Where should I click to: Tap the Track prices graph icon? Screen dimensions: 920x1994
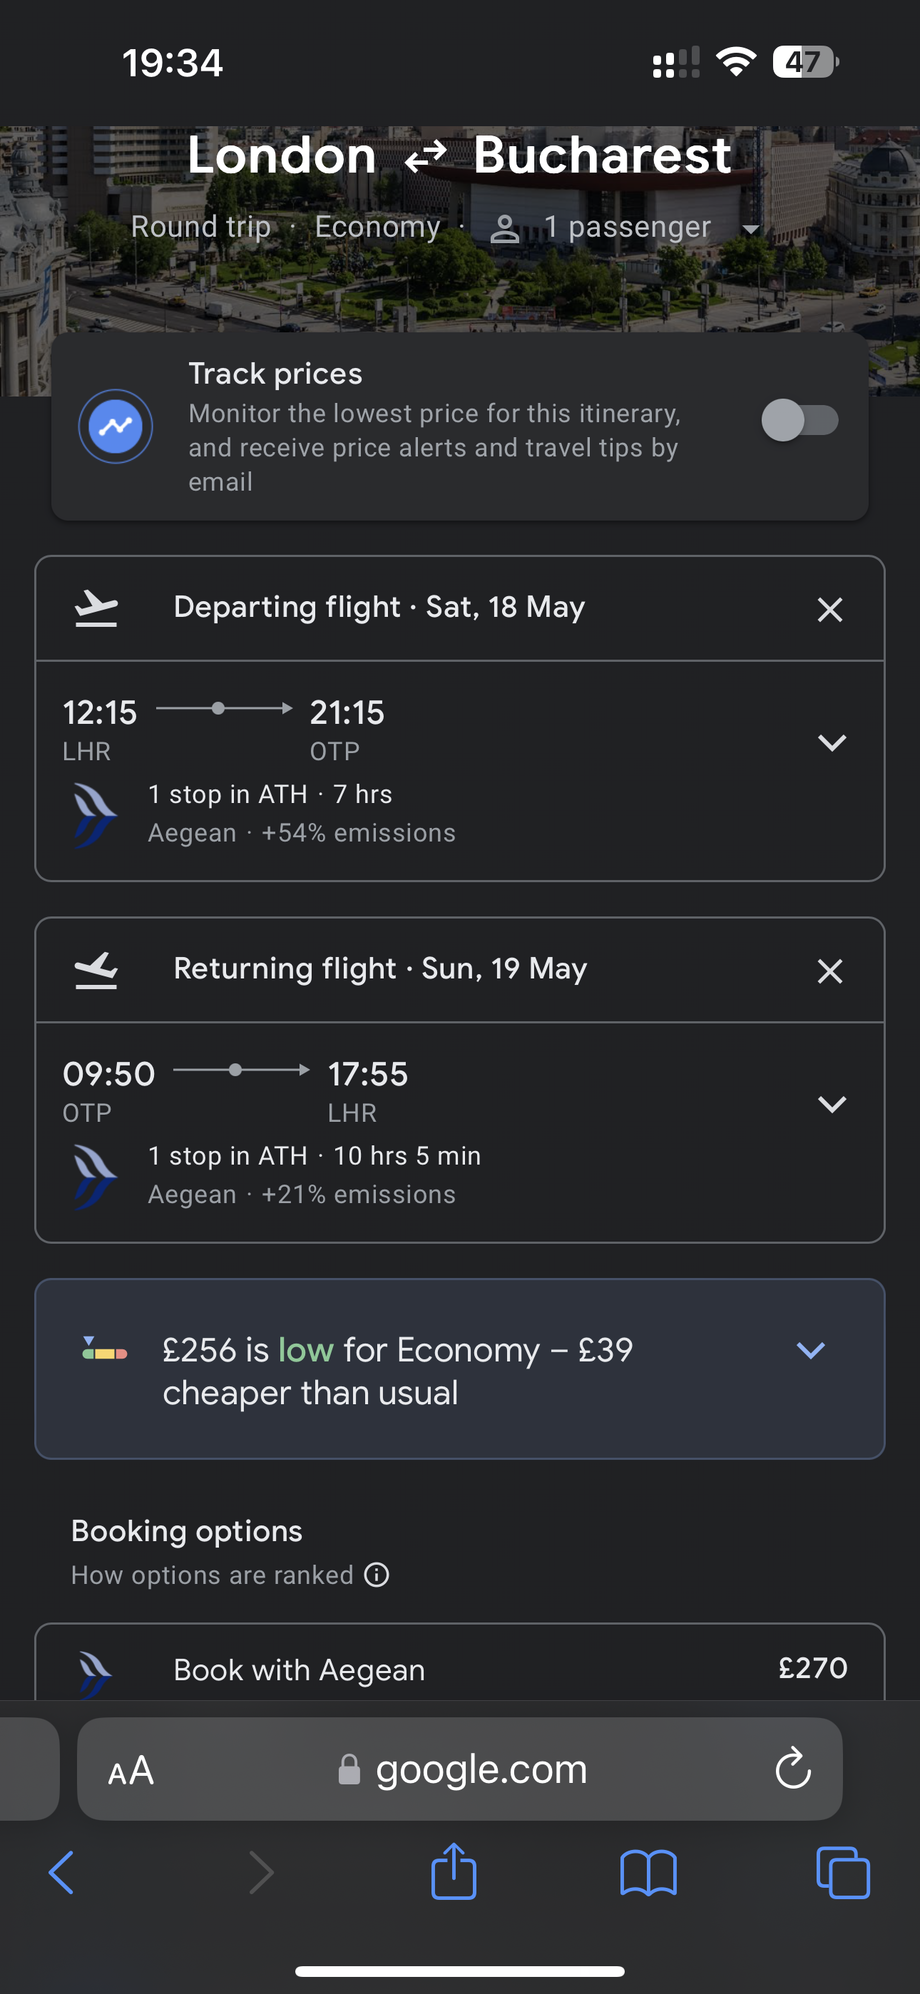pyautogui.click(x=116, y=426)
